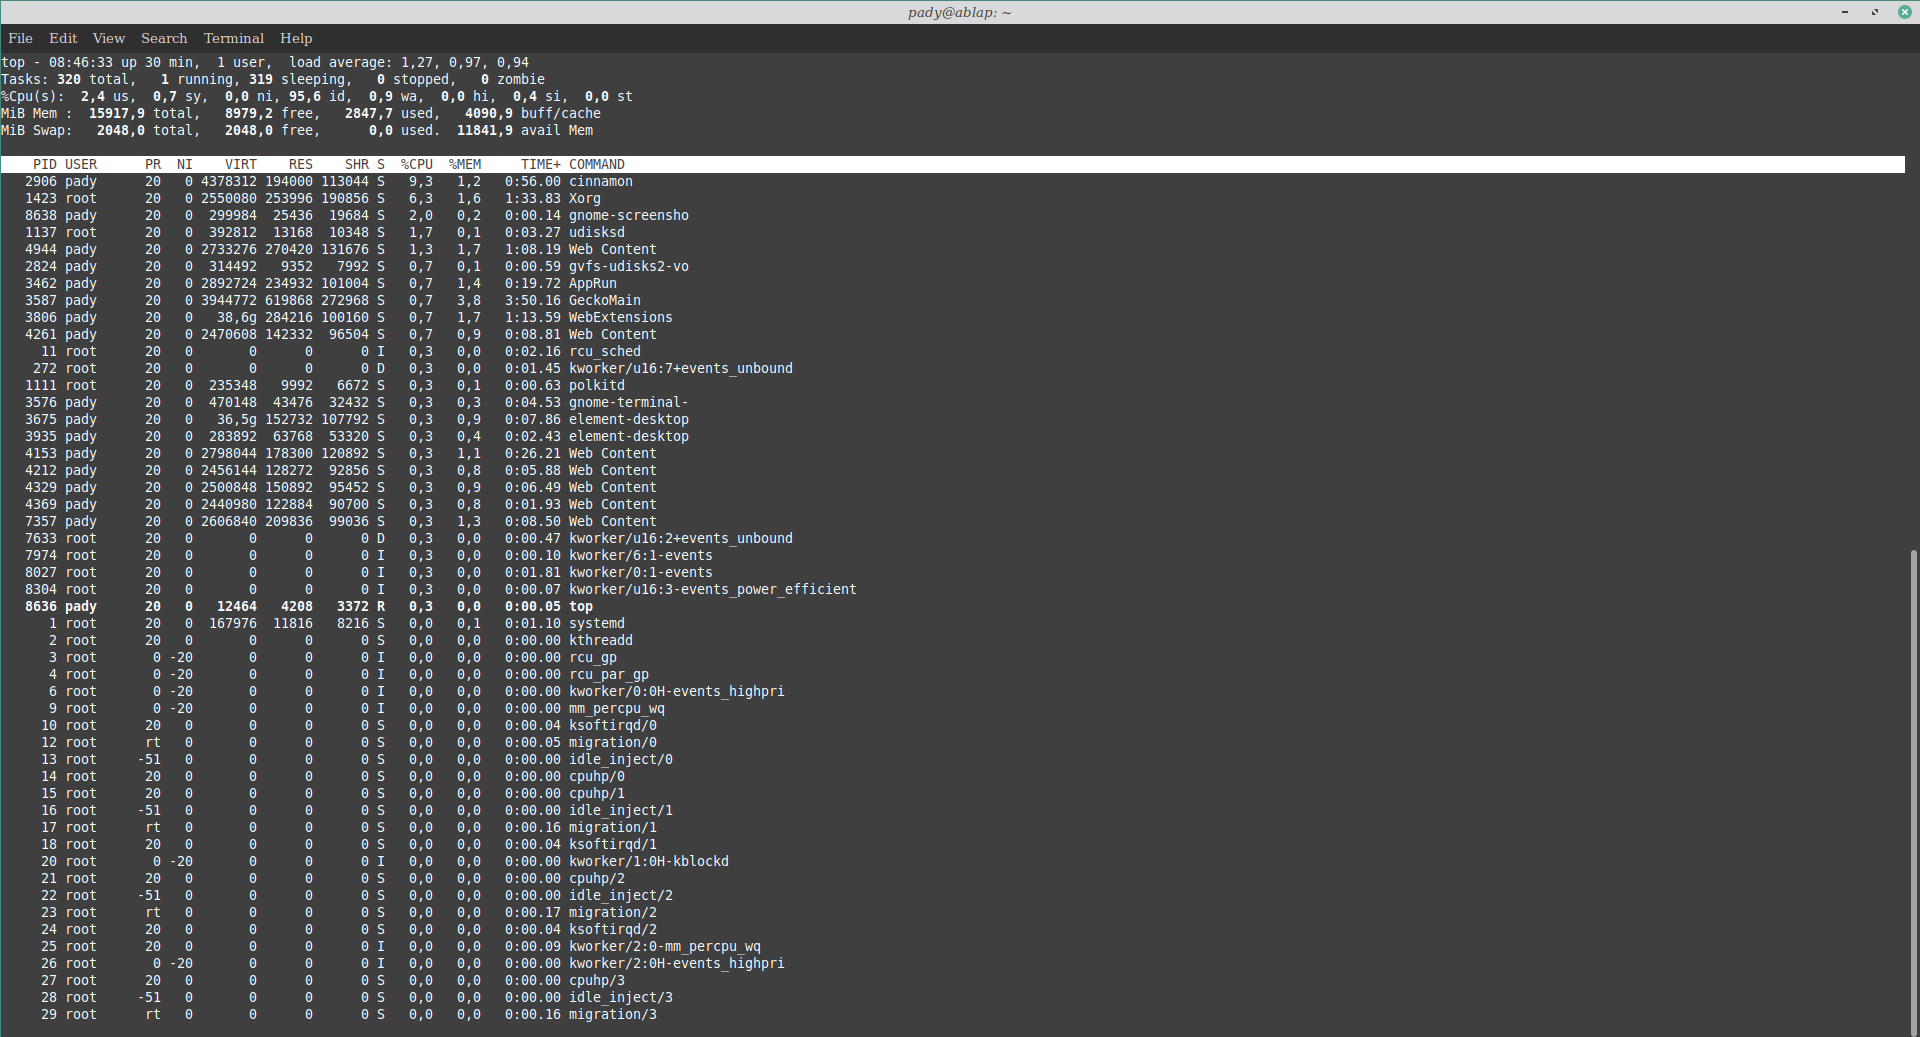Click kworker/u16:7+events_unbound command

(x=681, y=368)
